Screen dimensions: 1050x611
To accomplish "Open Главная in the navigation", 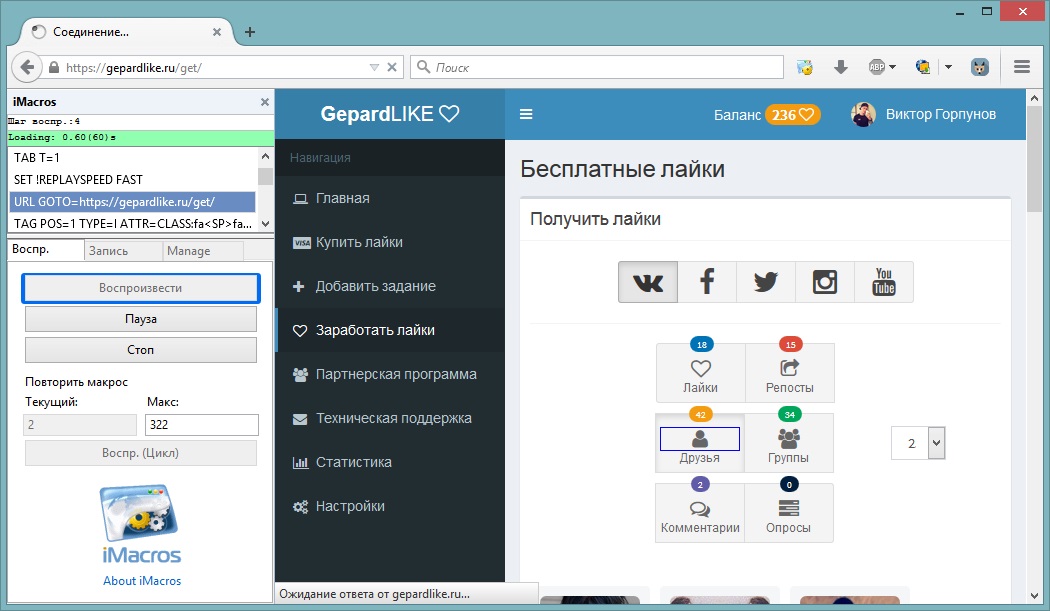I will pos(390,198).
